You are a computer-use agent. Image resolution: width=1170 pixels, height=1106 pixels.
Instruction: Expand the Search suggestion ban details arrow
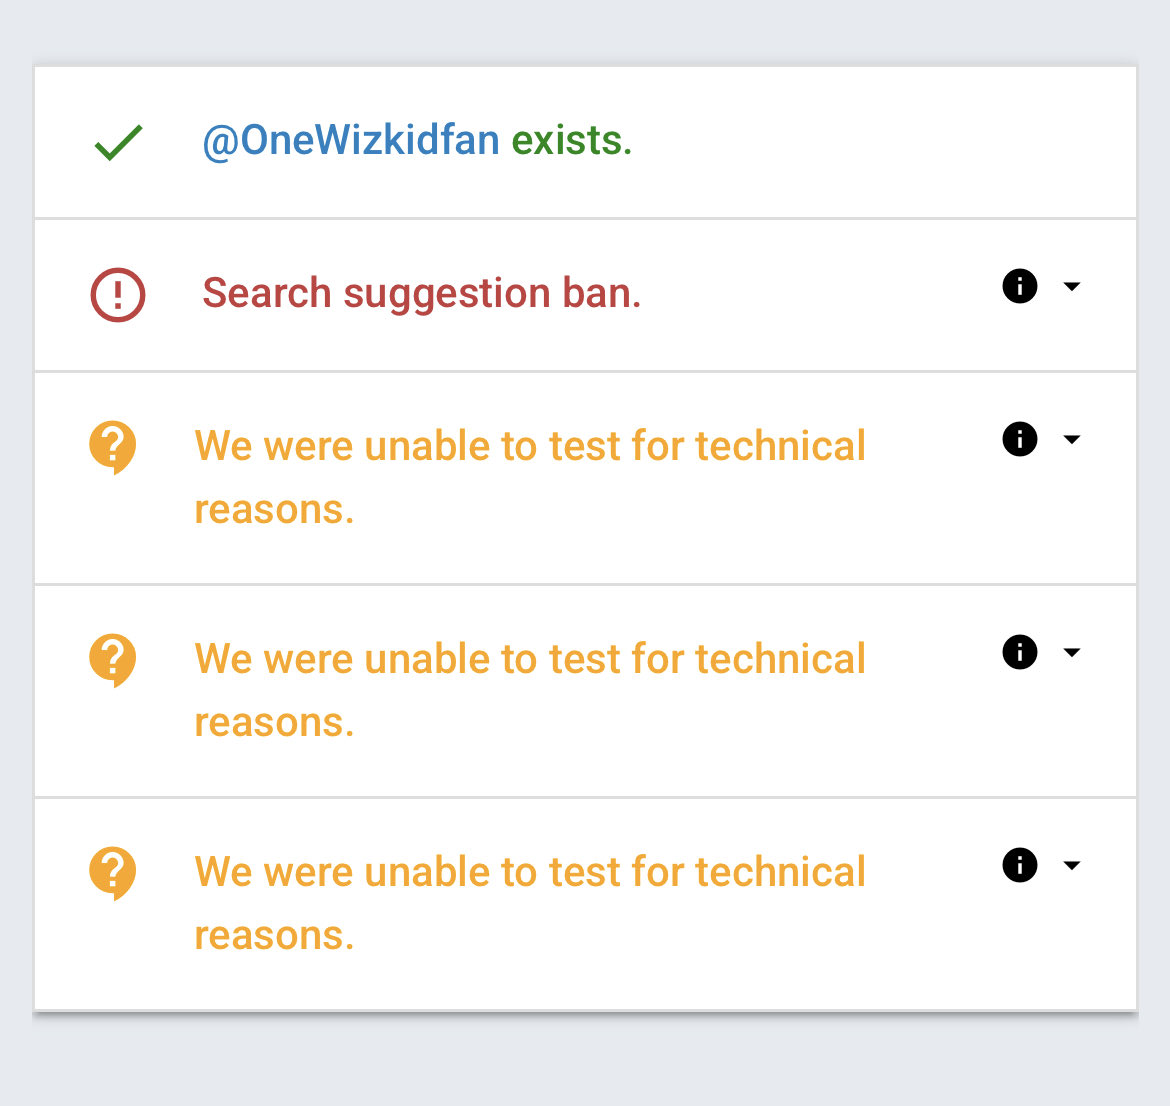tap(1072, 287)
